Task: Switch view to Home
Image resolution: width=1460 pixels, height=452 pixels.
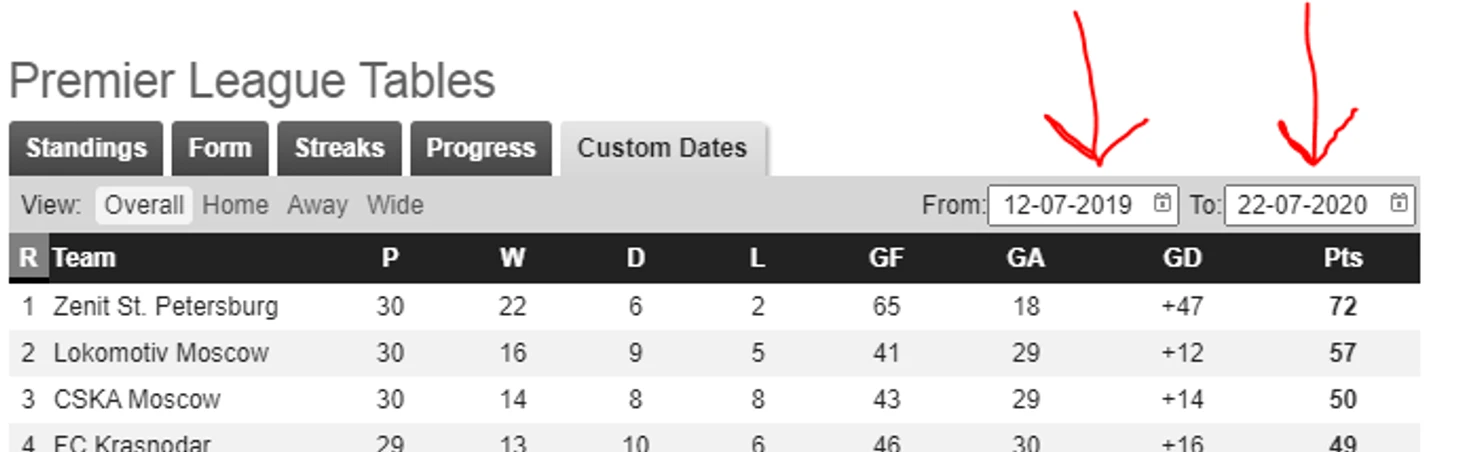Action: click(235, 205)
